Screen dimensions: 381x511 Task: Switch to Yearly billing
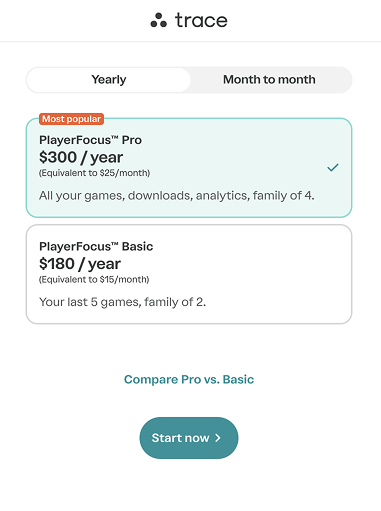(x=109, y=80)
